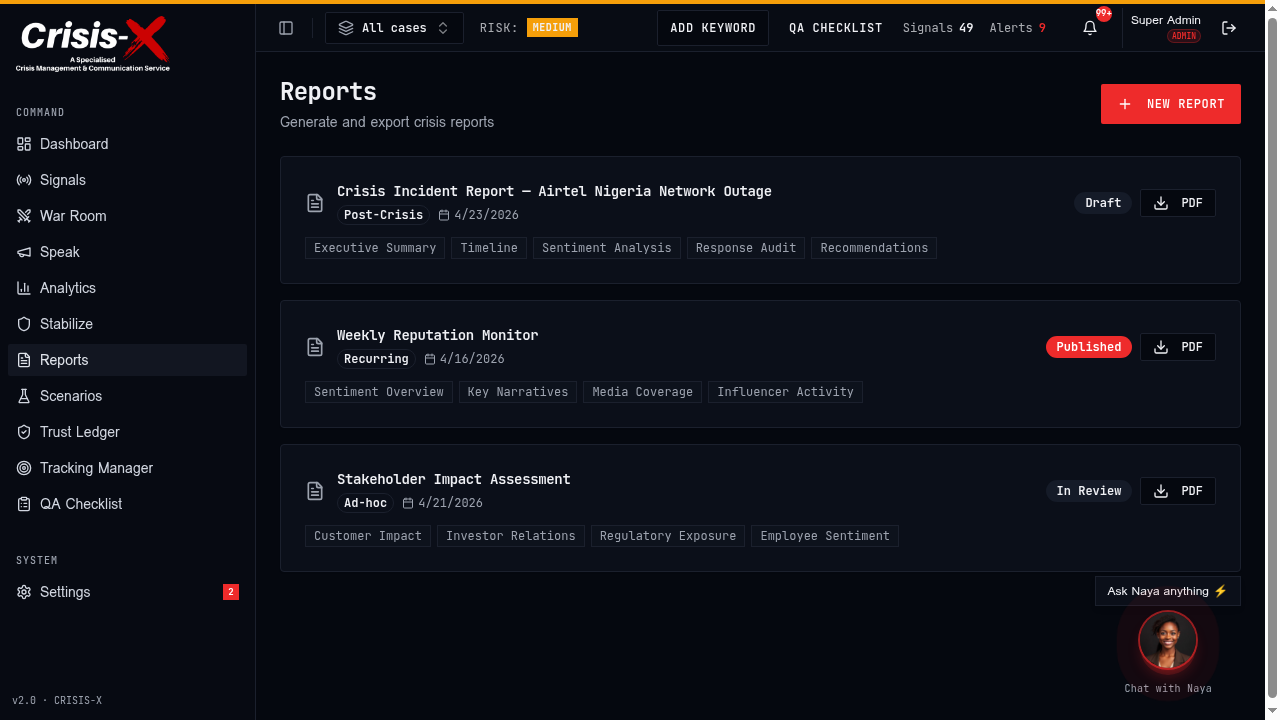Open Super Admin profile
This screenshot has height=720, width=1280.
(1166, 27)
